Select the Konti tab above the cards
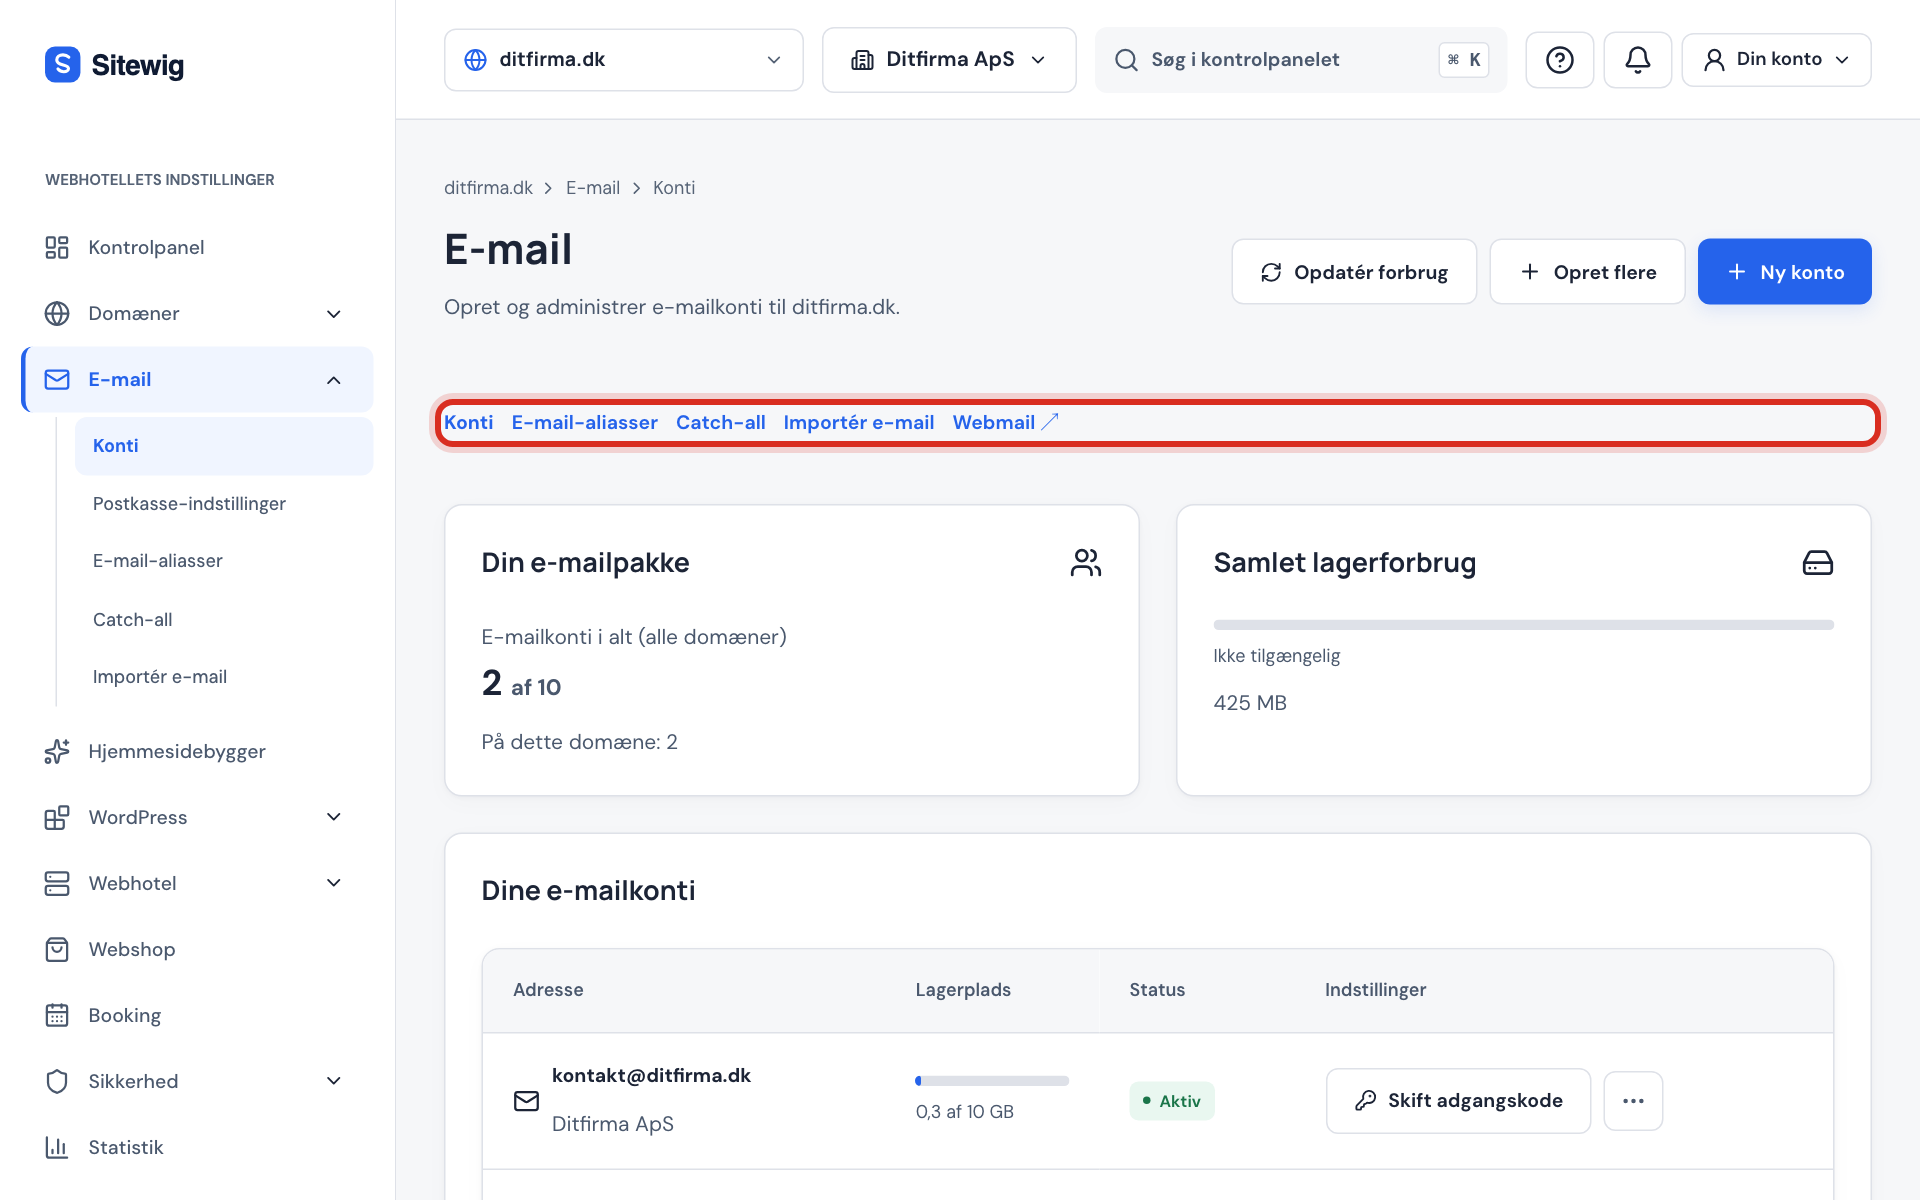Screen dimensions: 1920x1200 (468, 423)
